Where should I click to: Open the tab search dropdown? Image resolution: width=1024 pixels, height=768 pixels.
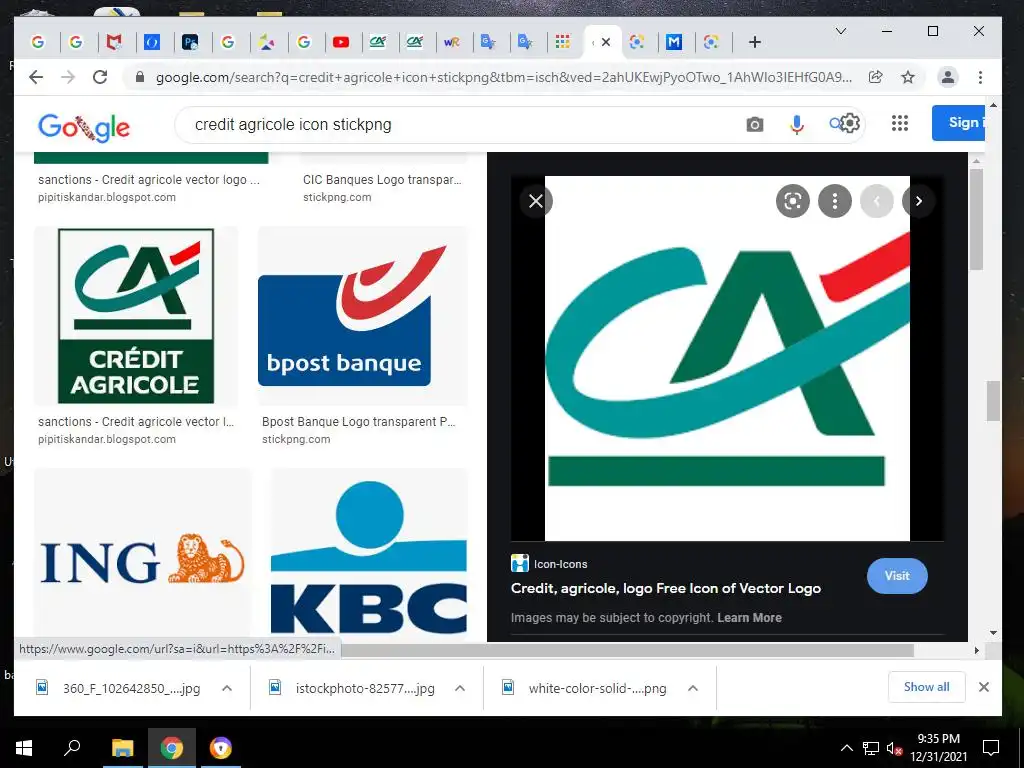click(841, 31)
